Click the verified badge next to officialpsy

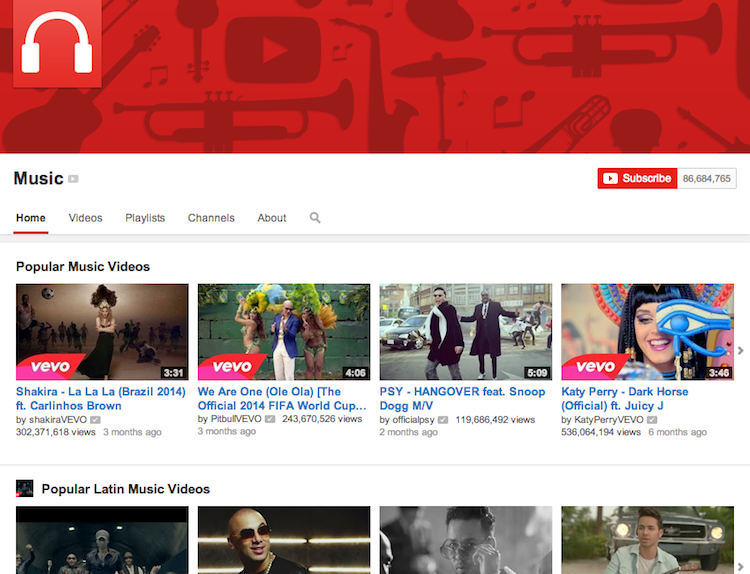(443, 420)
